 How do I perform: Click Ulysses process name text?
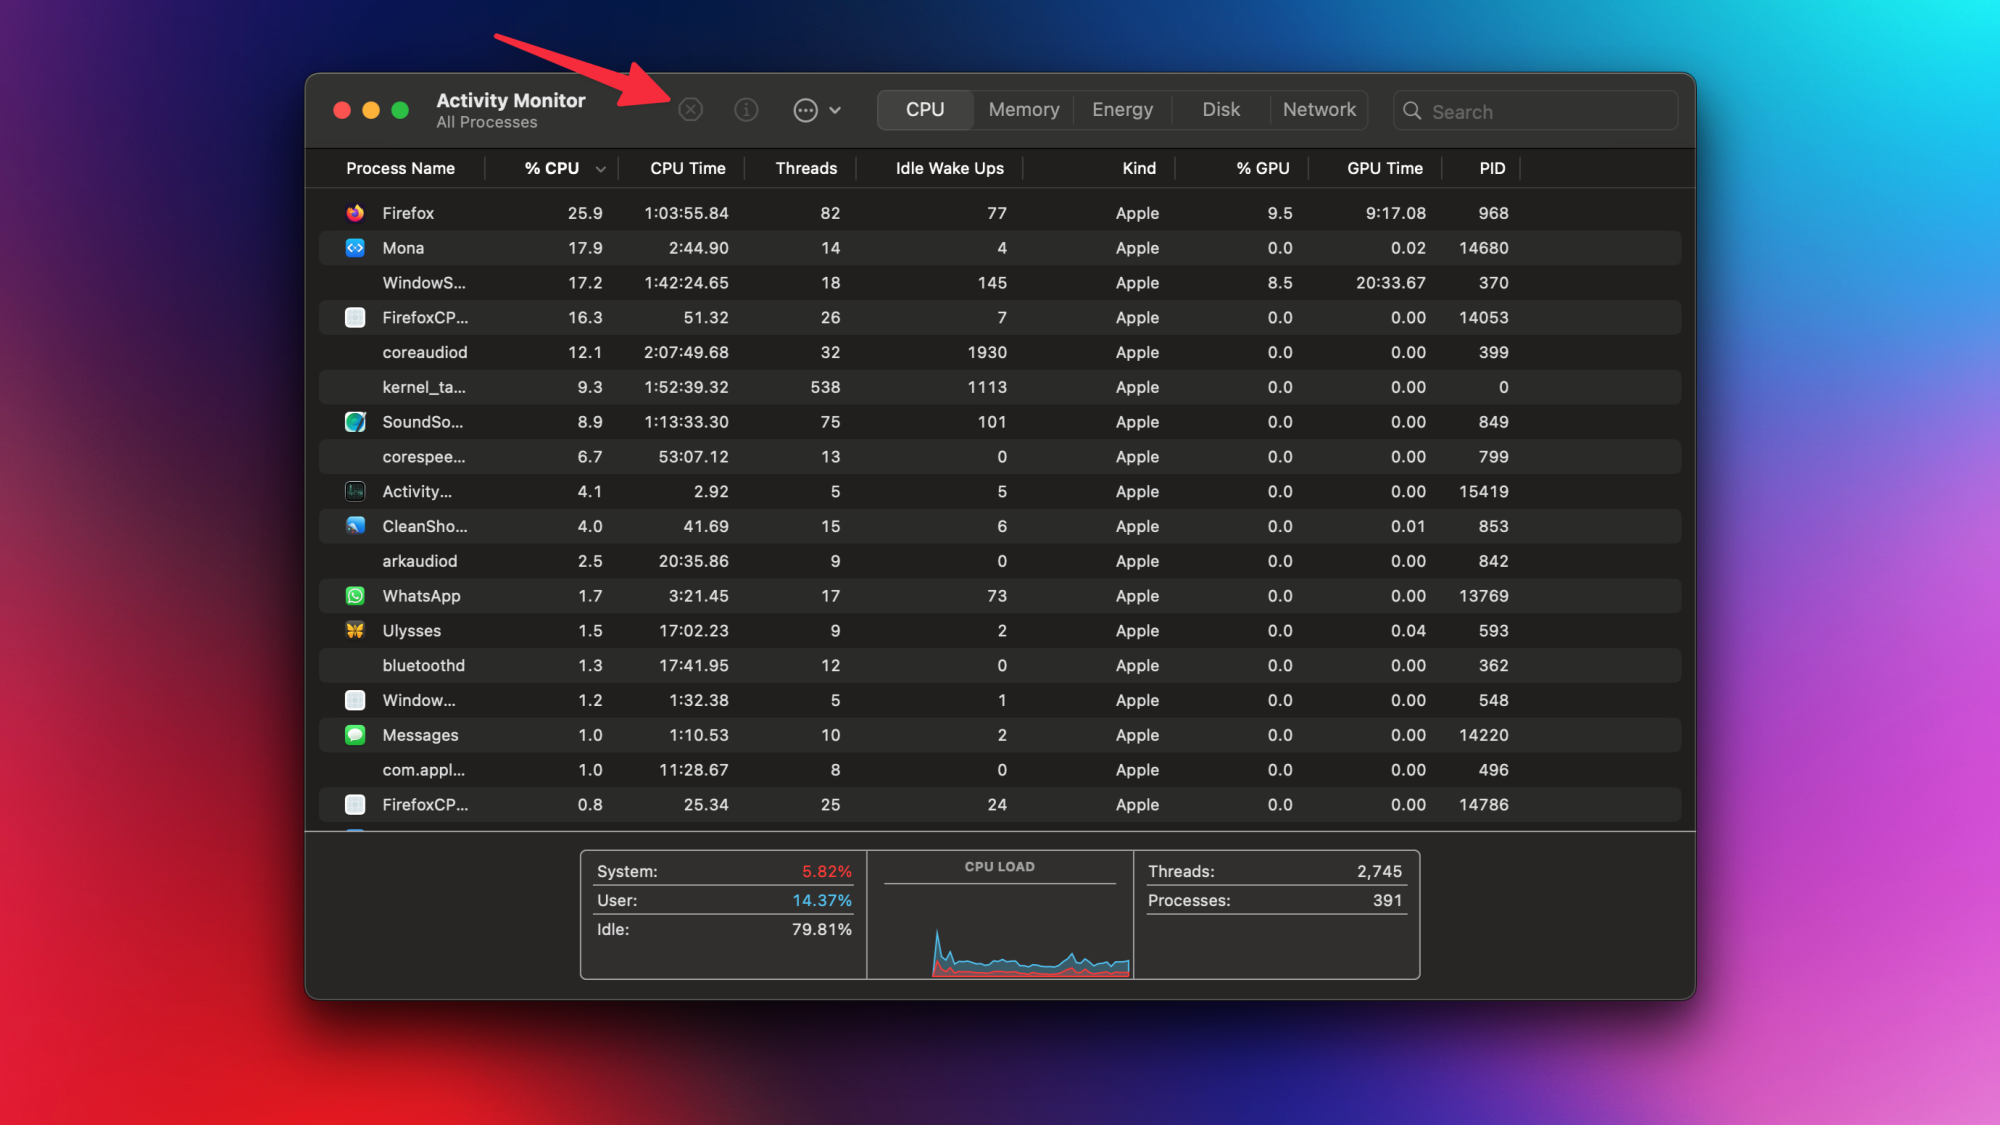pyautogui.click(x=411, y=631)
